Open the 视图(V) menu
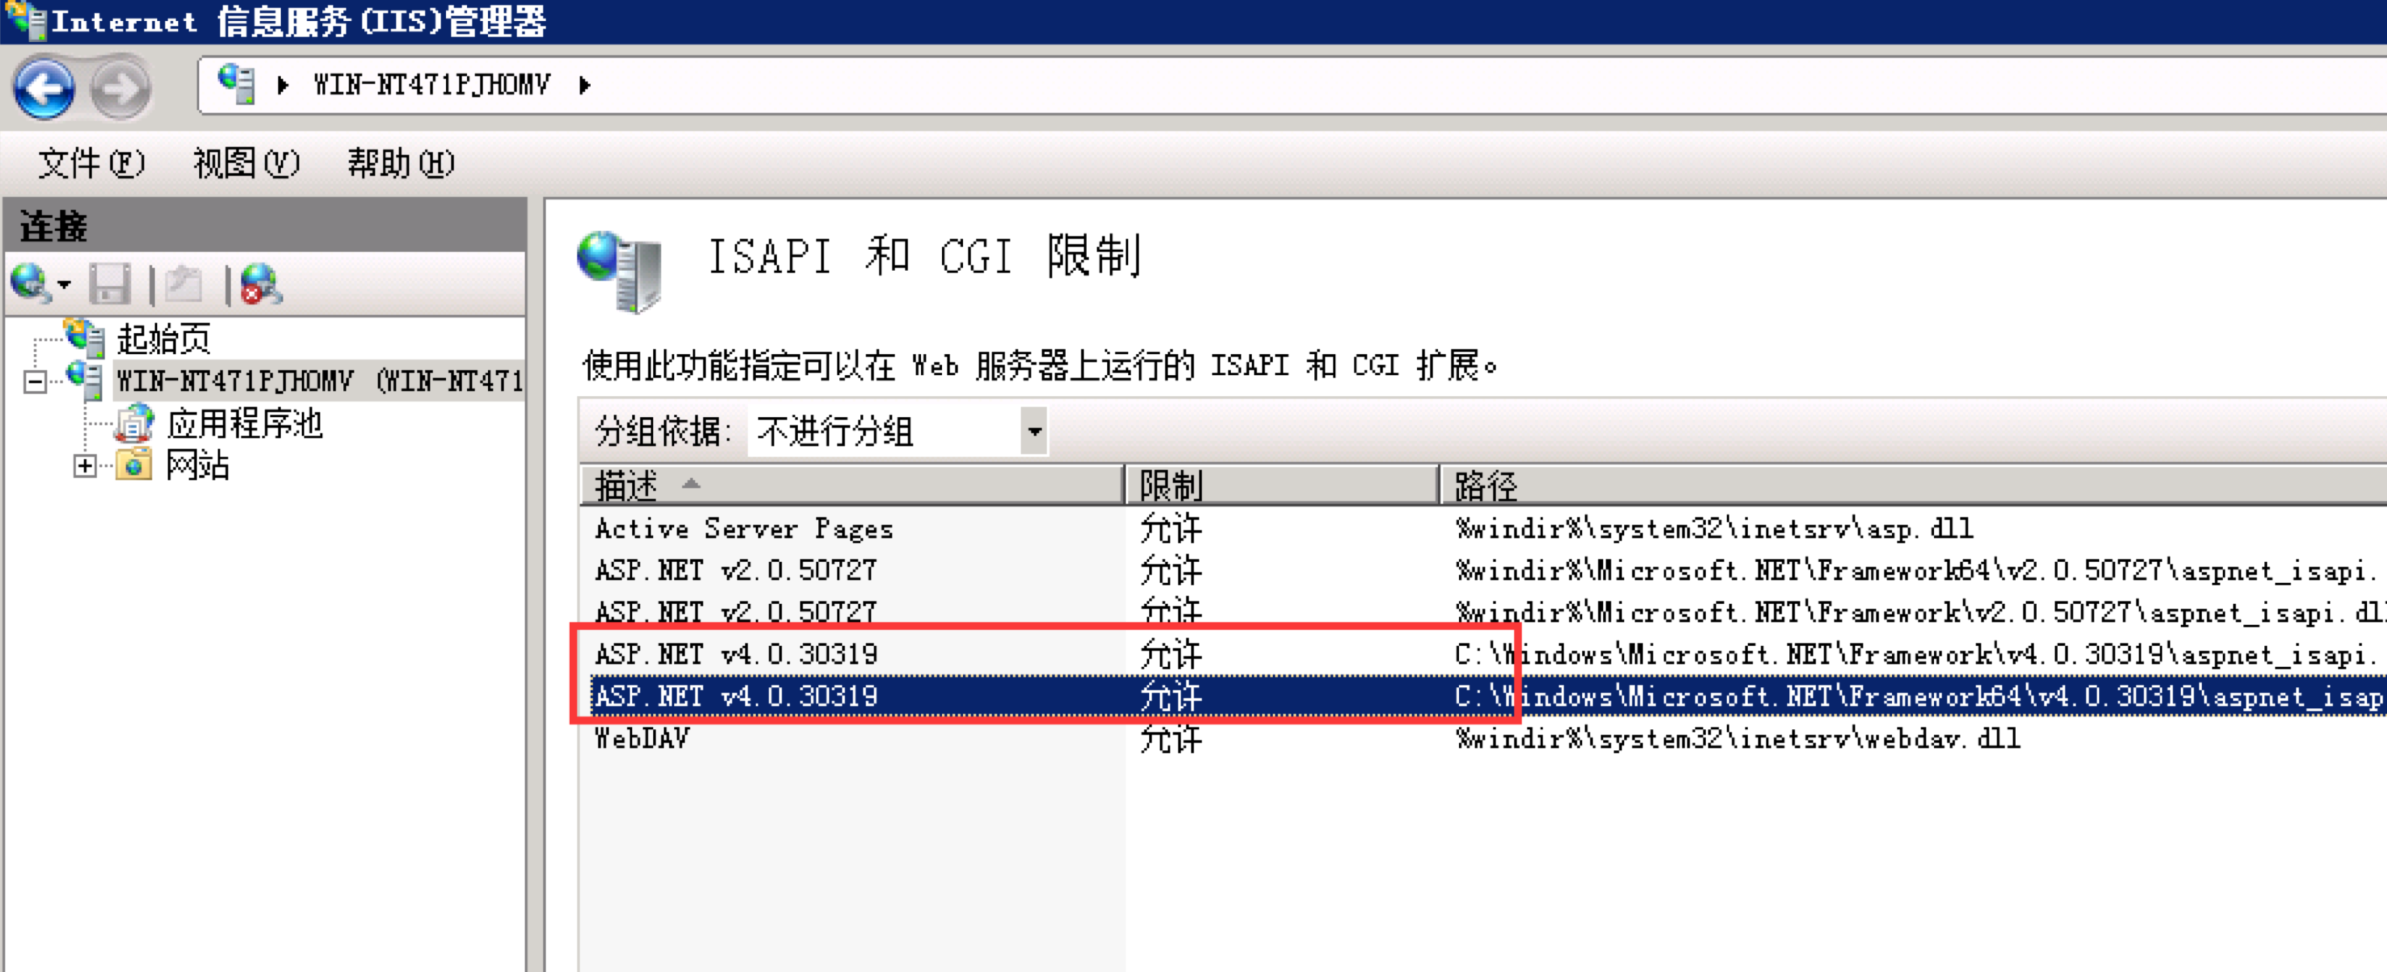 coord(246,163)
